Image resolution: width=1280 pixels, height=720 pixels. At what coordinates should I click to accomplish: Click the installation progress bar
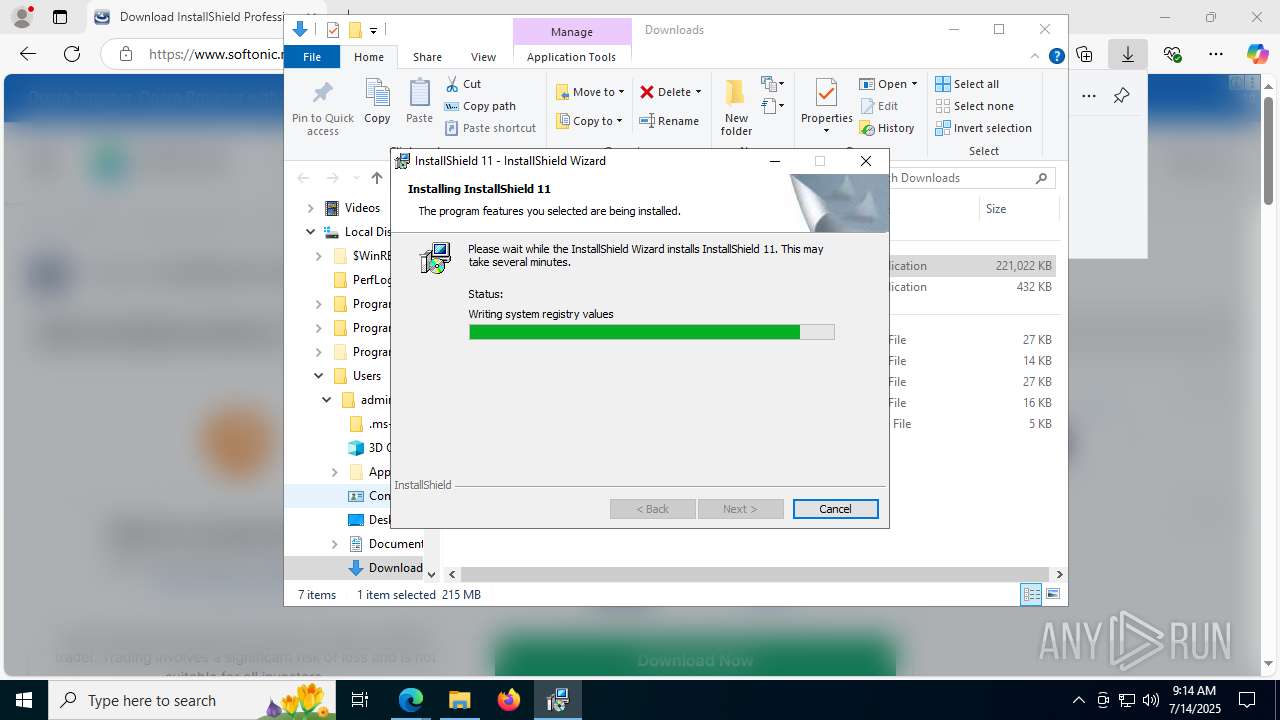(651, 332)
